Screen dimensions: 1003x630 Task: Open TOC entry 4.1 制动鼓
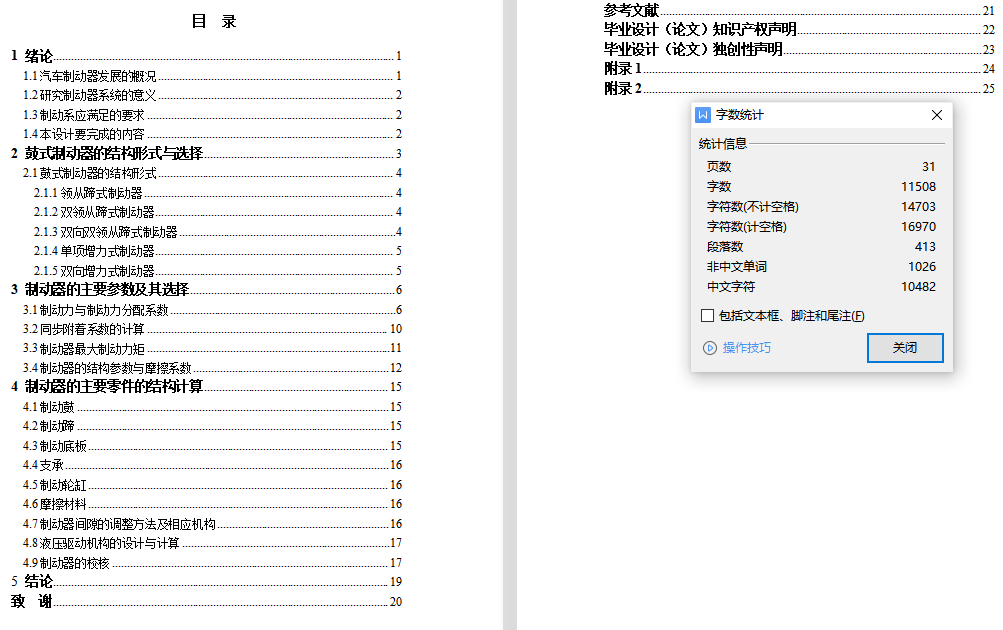tap(212, 407)
